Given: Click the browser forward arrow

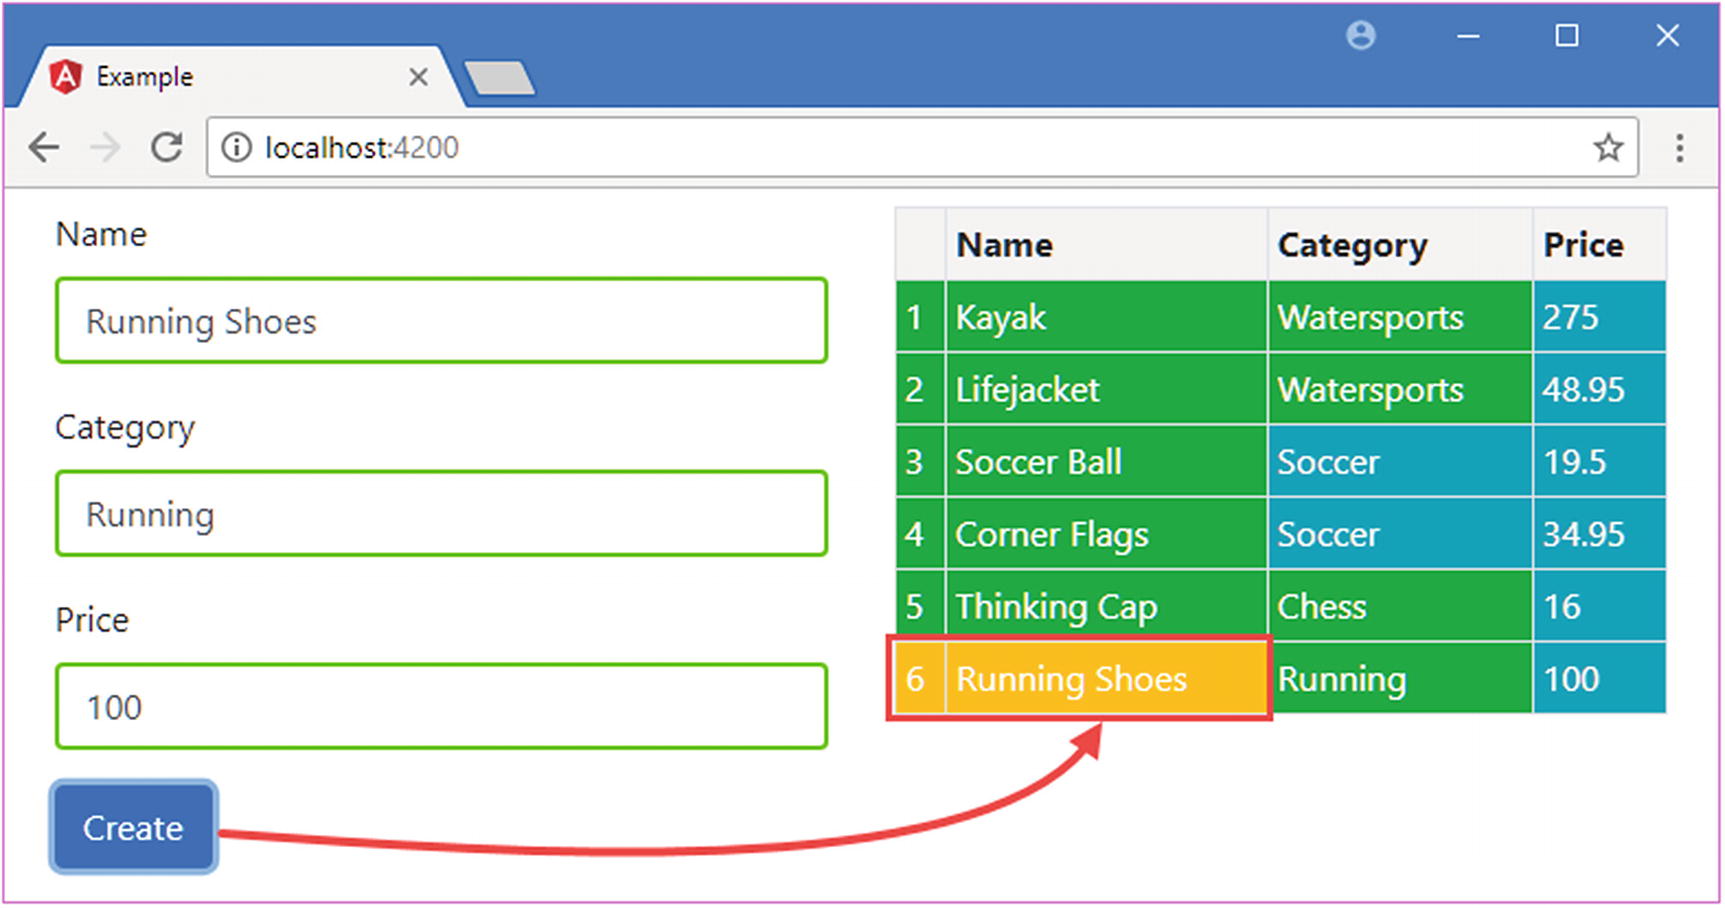Looking at the screenshot, I should 105,148.
